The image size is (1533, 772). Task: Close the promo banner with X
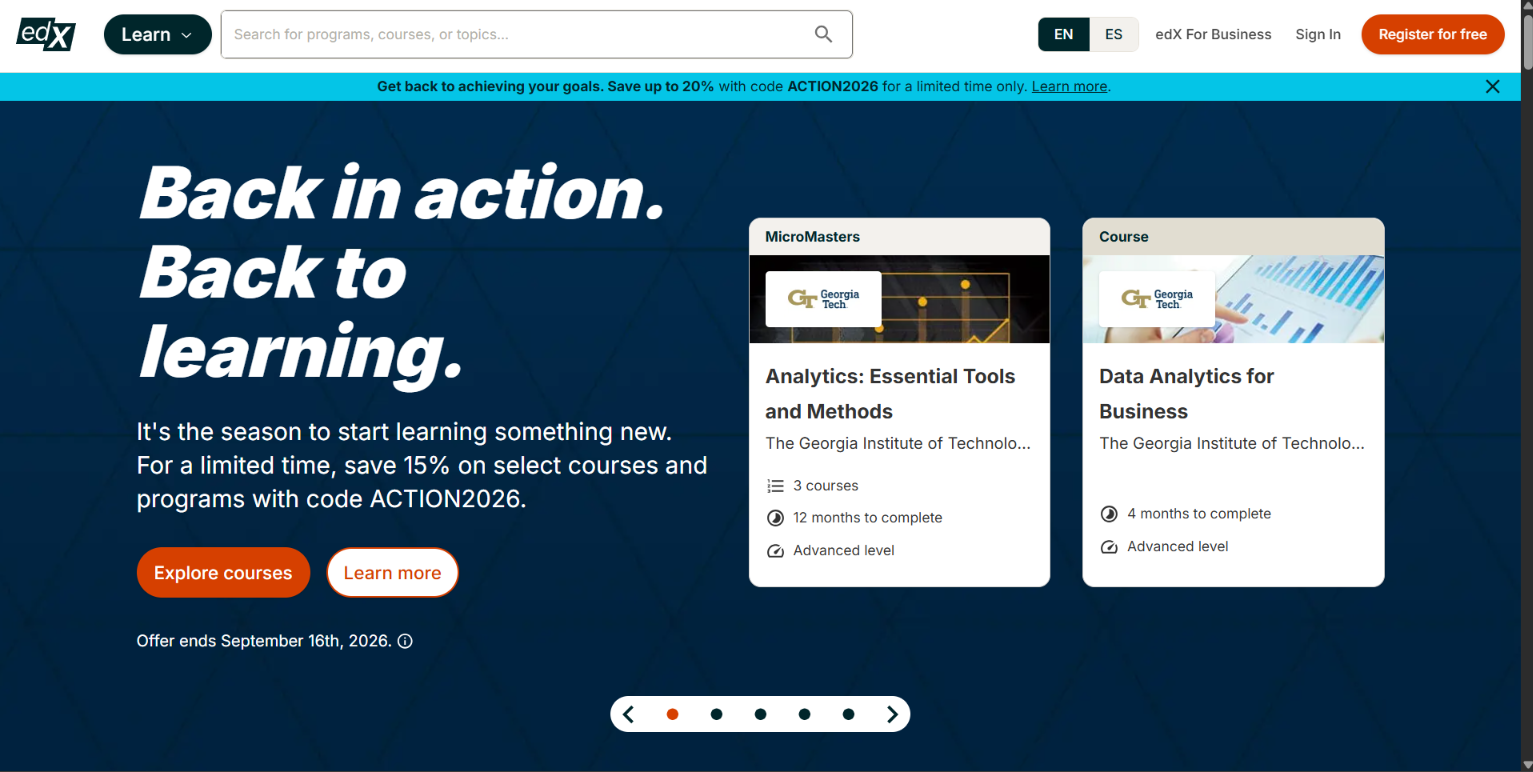click(x=1492, y=87)
